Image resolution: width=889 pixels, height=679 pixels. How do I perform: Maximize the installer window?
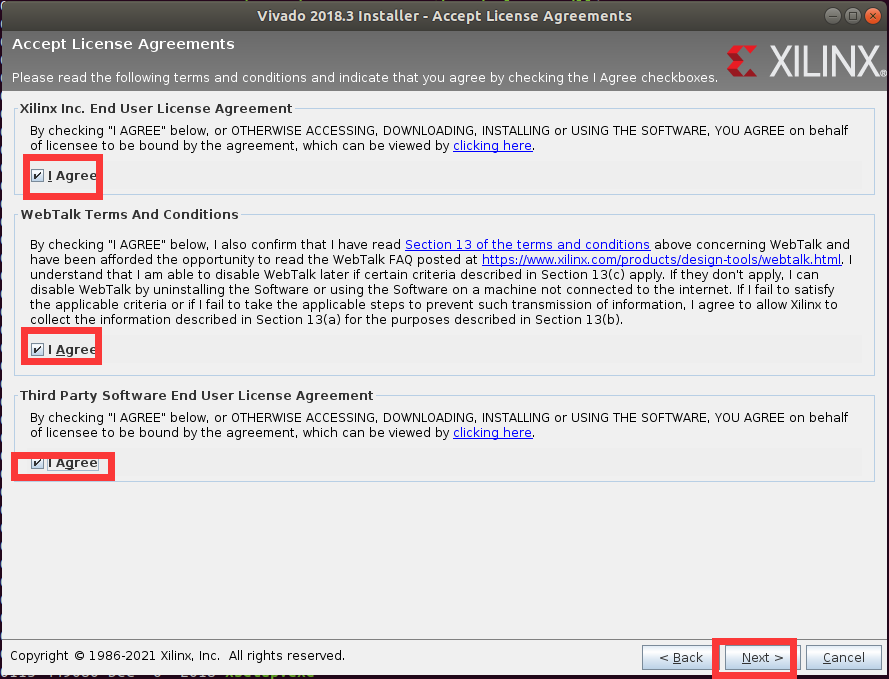(x=852, y=16)
